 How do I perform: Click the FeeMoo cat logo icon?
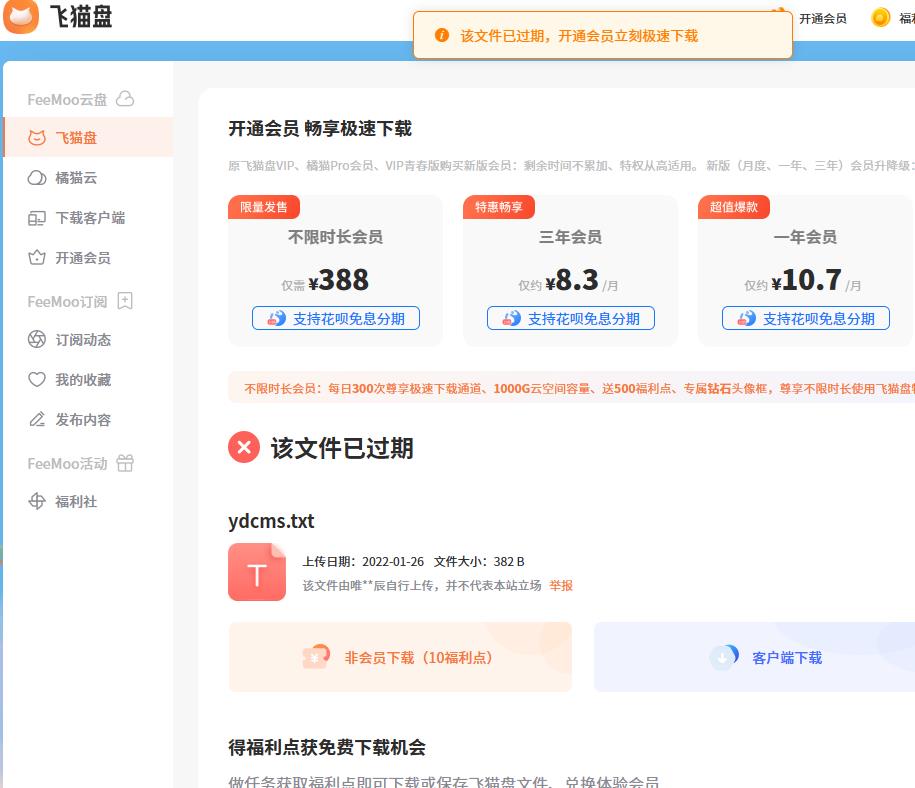pyautogui.click(x=21, y=16)
